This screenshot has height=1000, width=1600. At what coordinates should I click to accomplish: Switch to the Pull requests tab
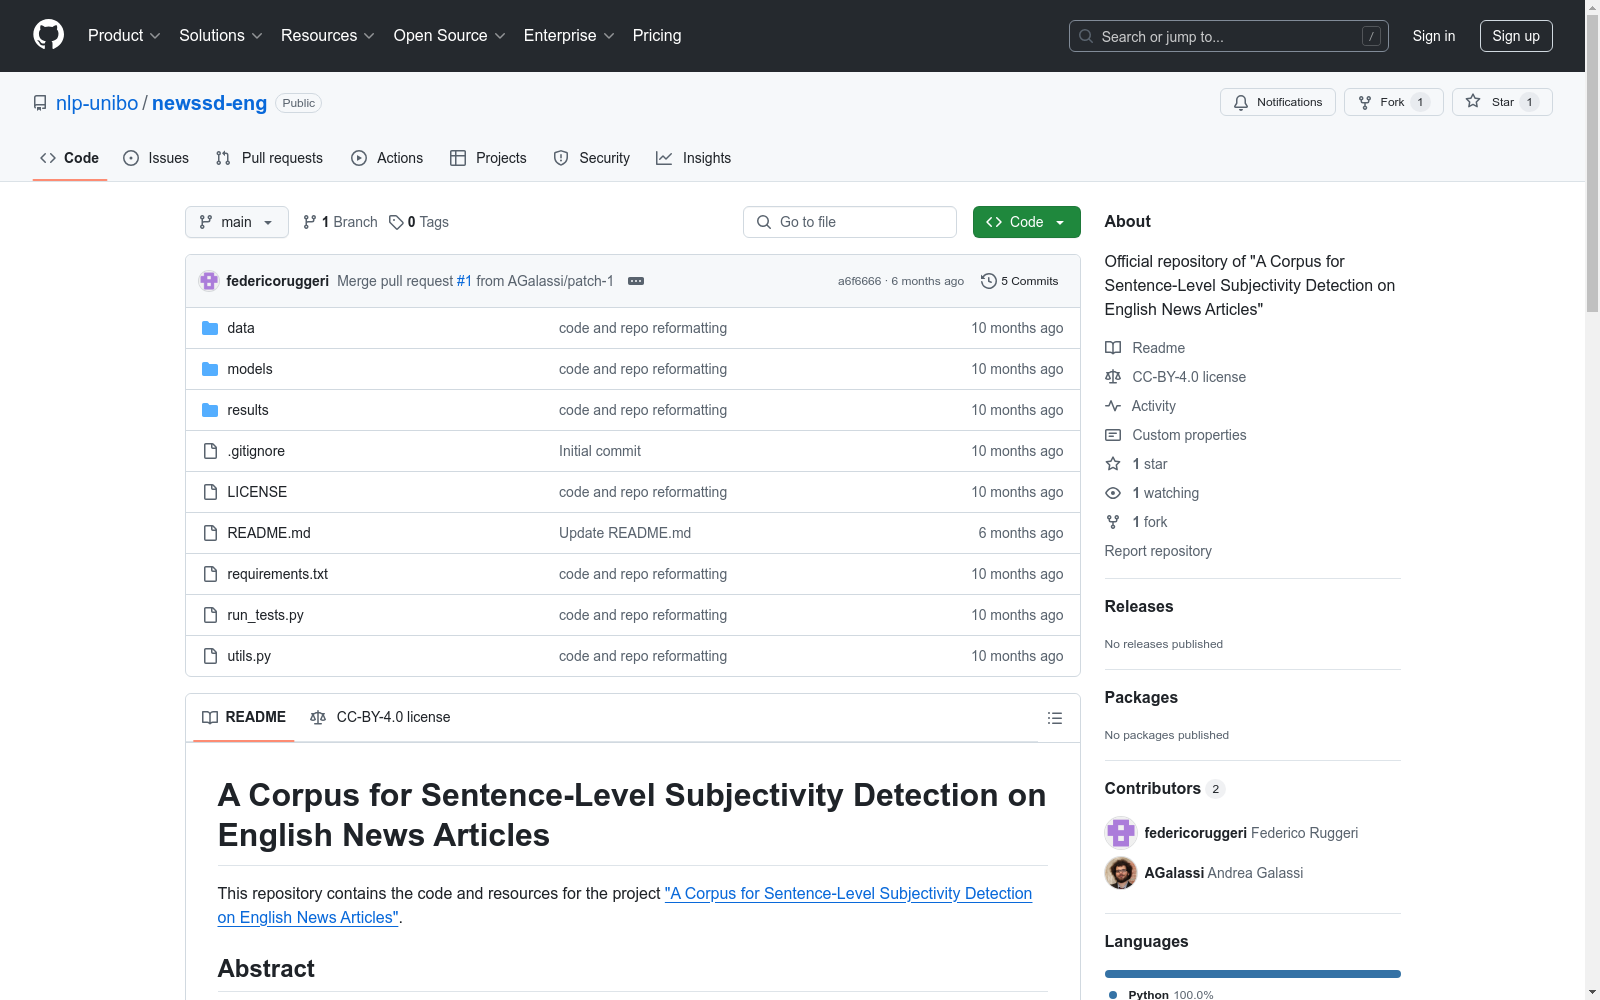(x=269, y=158)
